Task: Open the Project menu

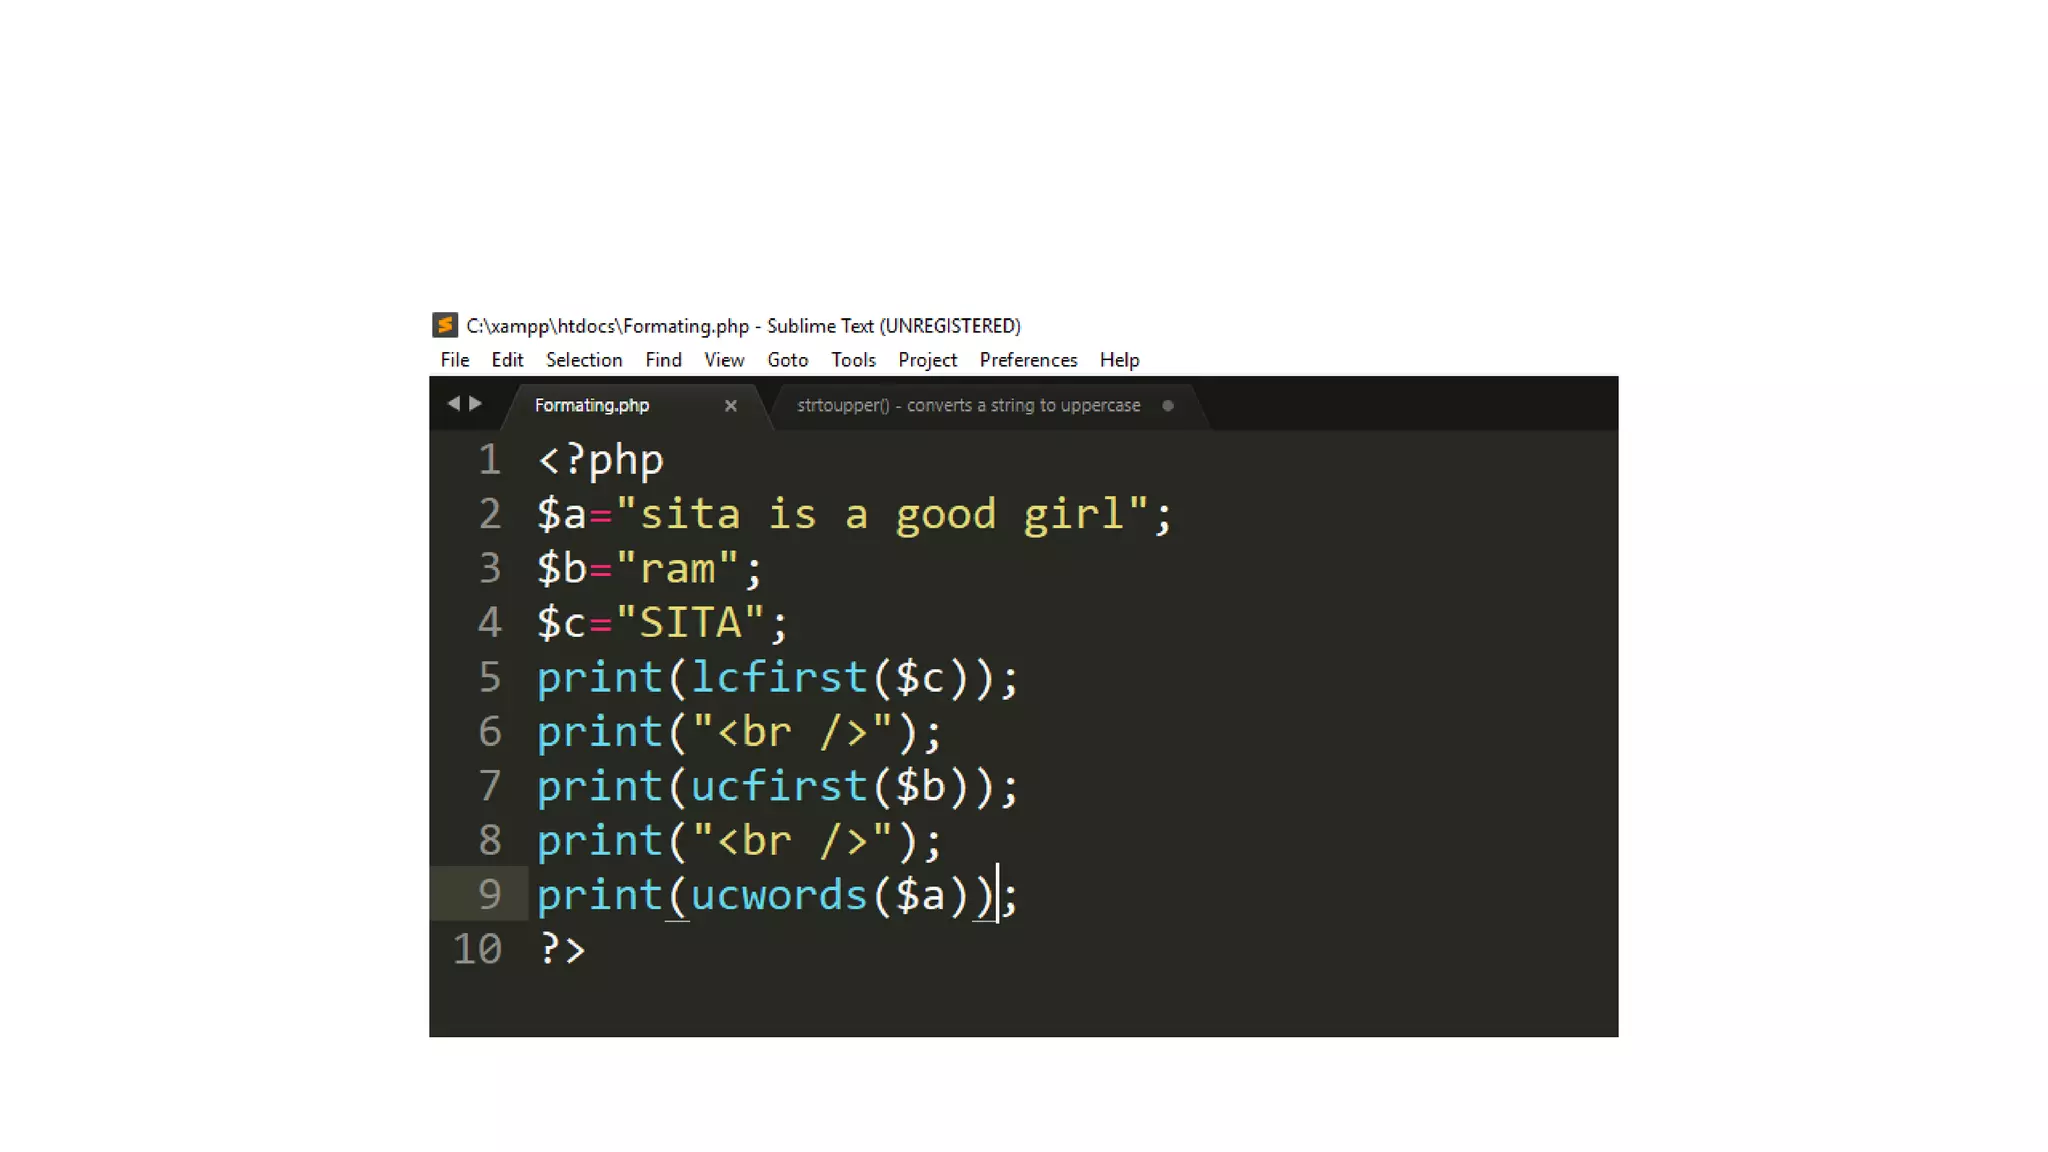Action: click(x=927, y=360)
